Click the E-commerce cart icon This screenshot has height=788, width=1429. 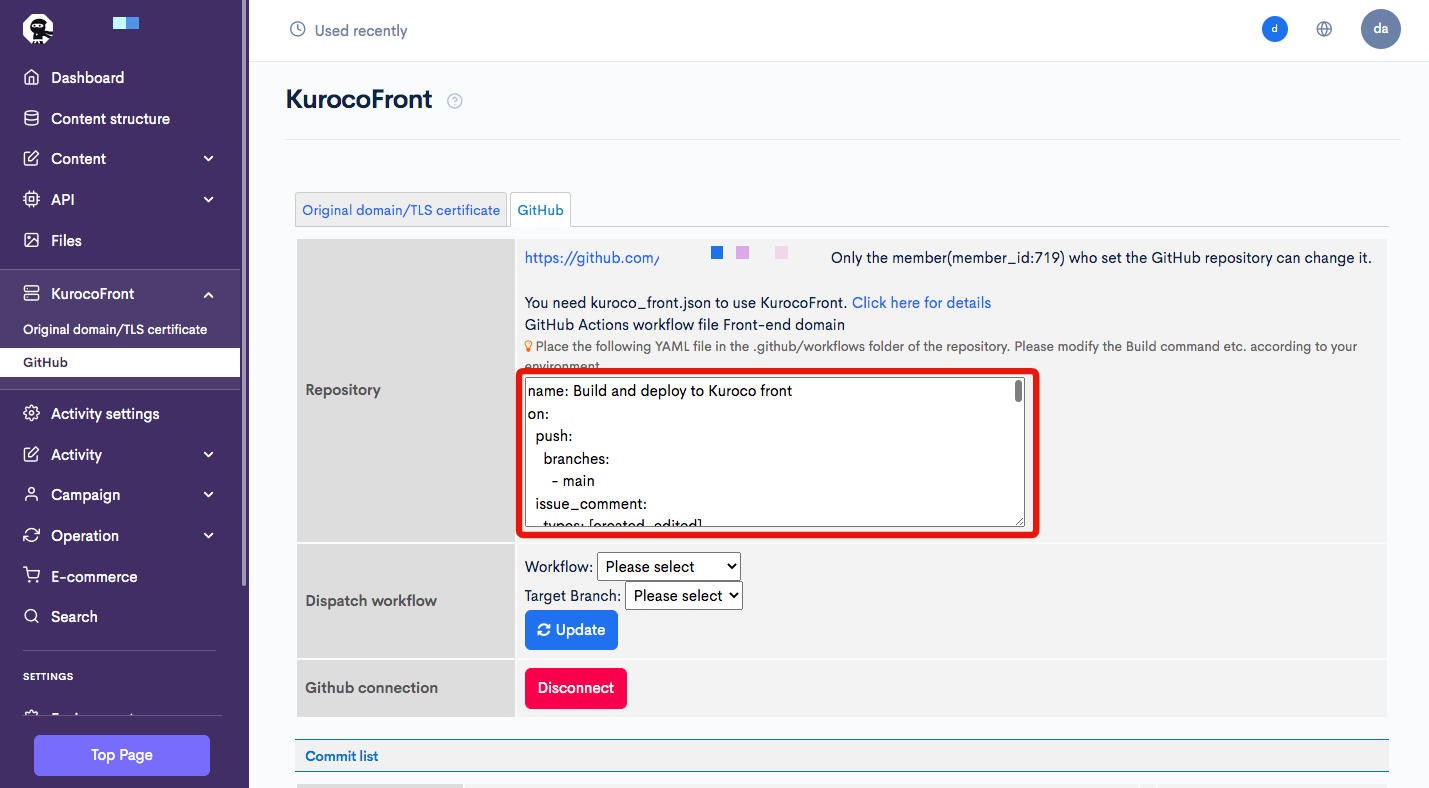pyautogui.click(x=32, y=576)
